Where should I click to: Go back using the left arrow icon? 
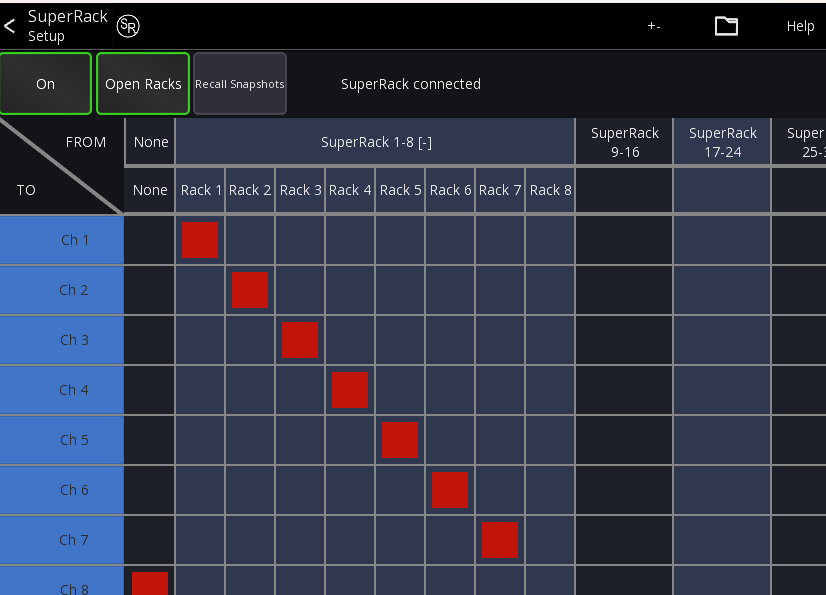(x=9, y=26)
